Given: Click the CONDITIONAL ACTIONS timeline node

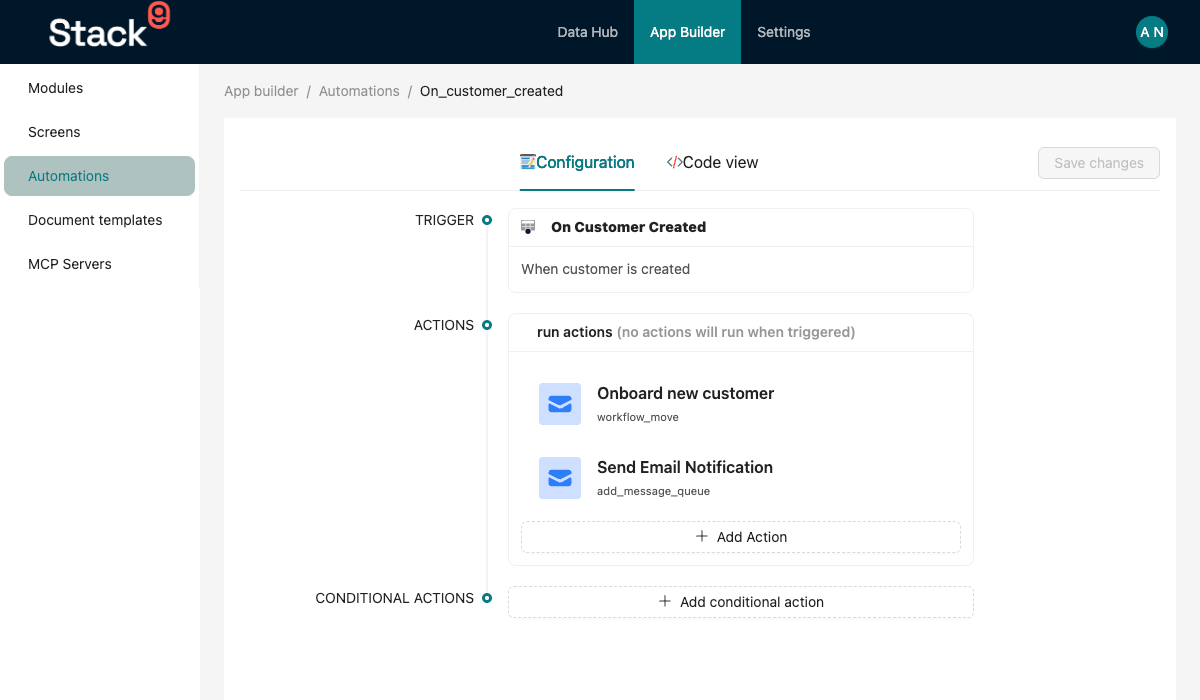Looking at the screenshot, I should click(x=487, y=598).
